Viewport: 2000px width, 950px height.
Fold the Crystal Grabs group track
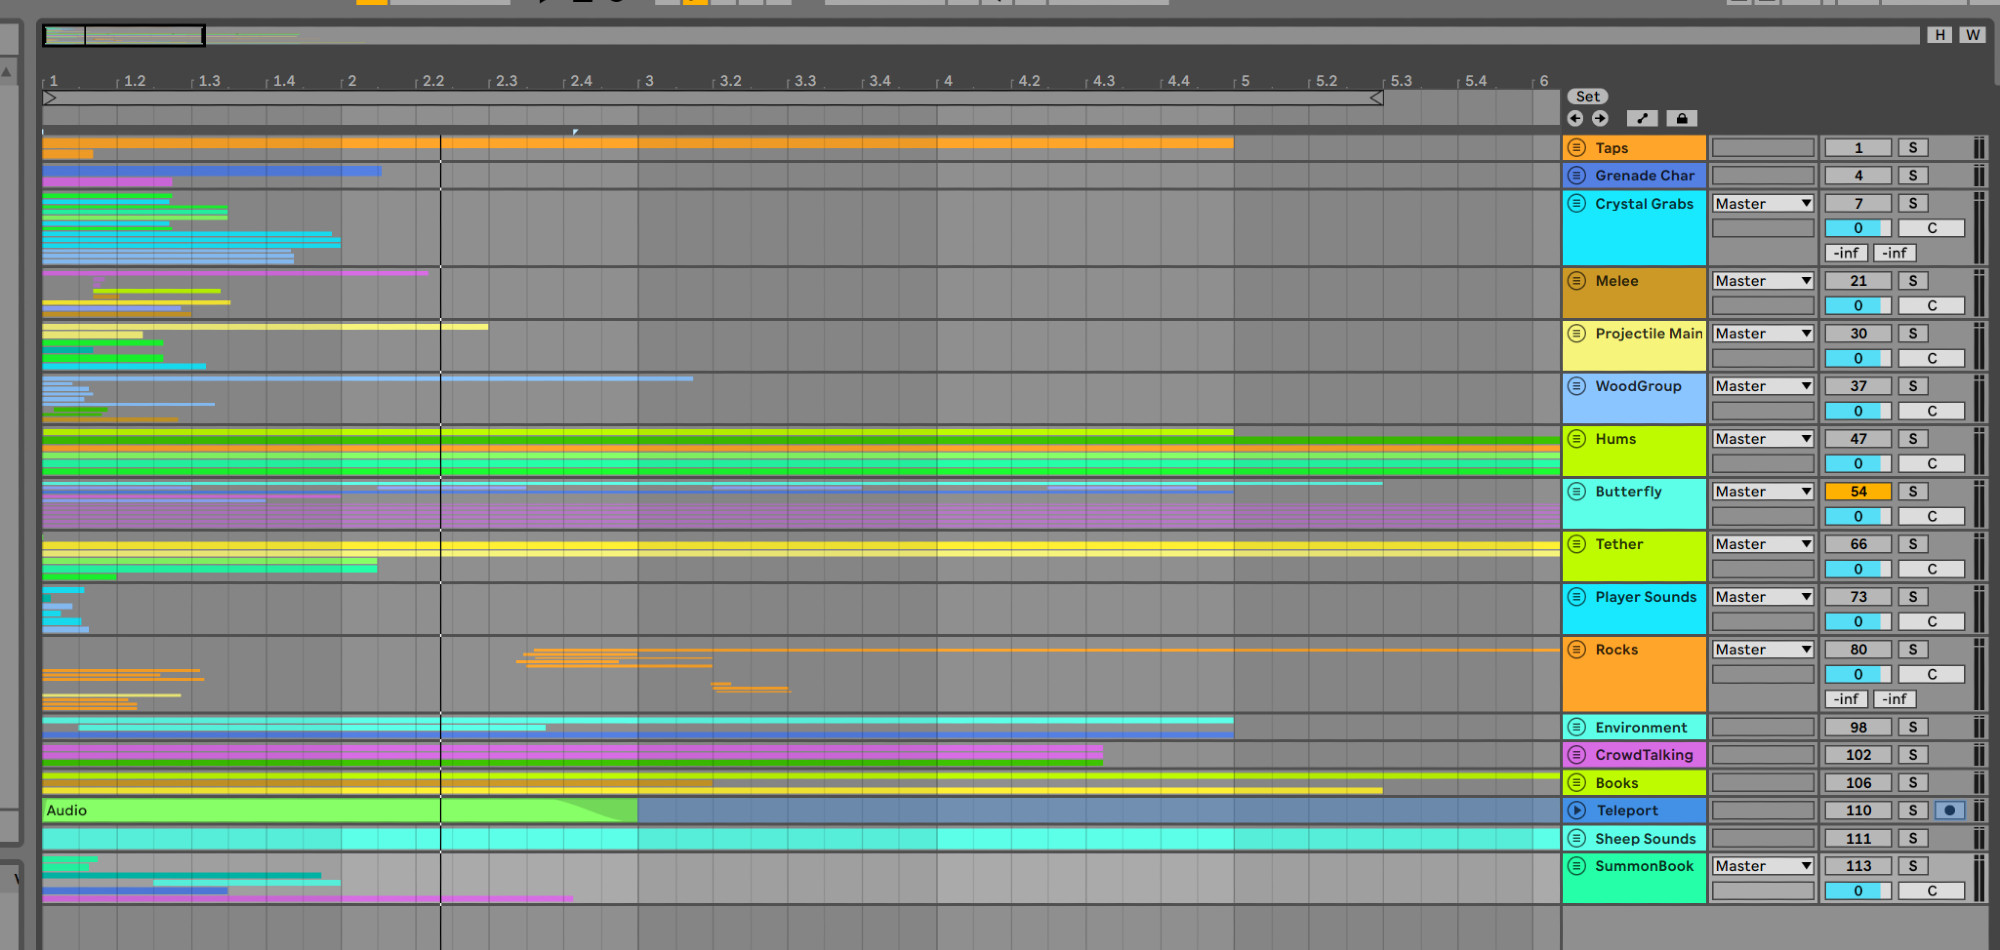coord(1577,203)
